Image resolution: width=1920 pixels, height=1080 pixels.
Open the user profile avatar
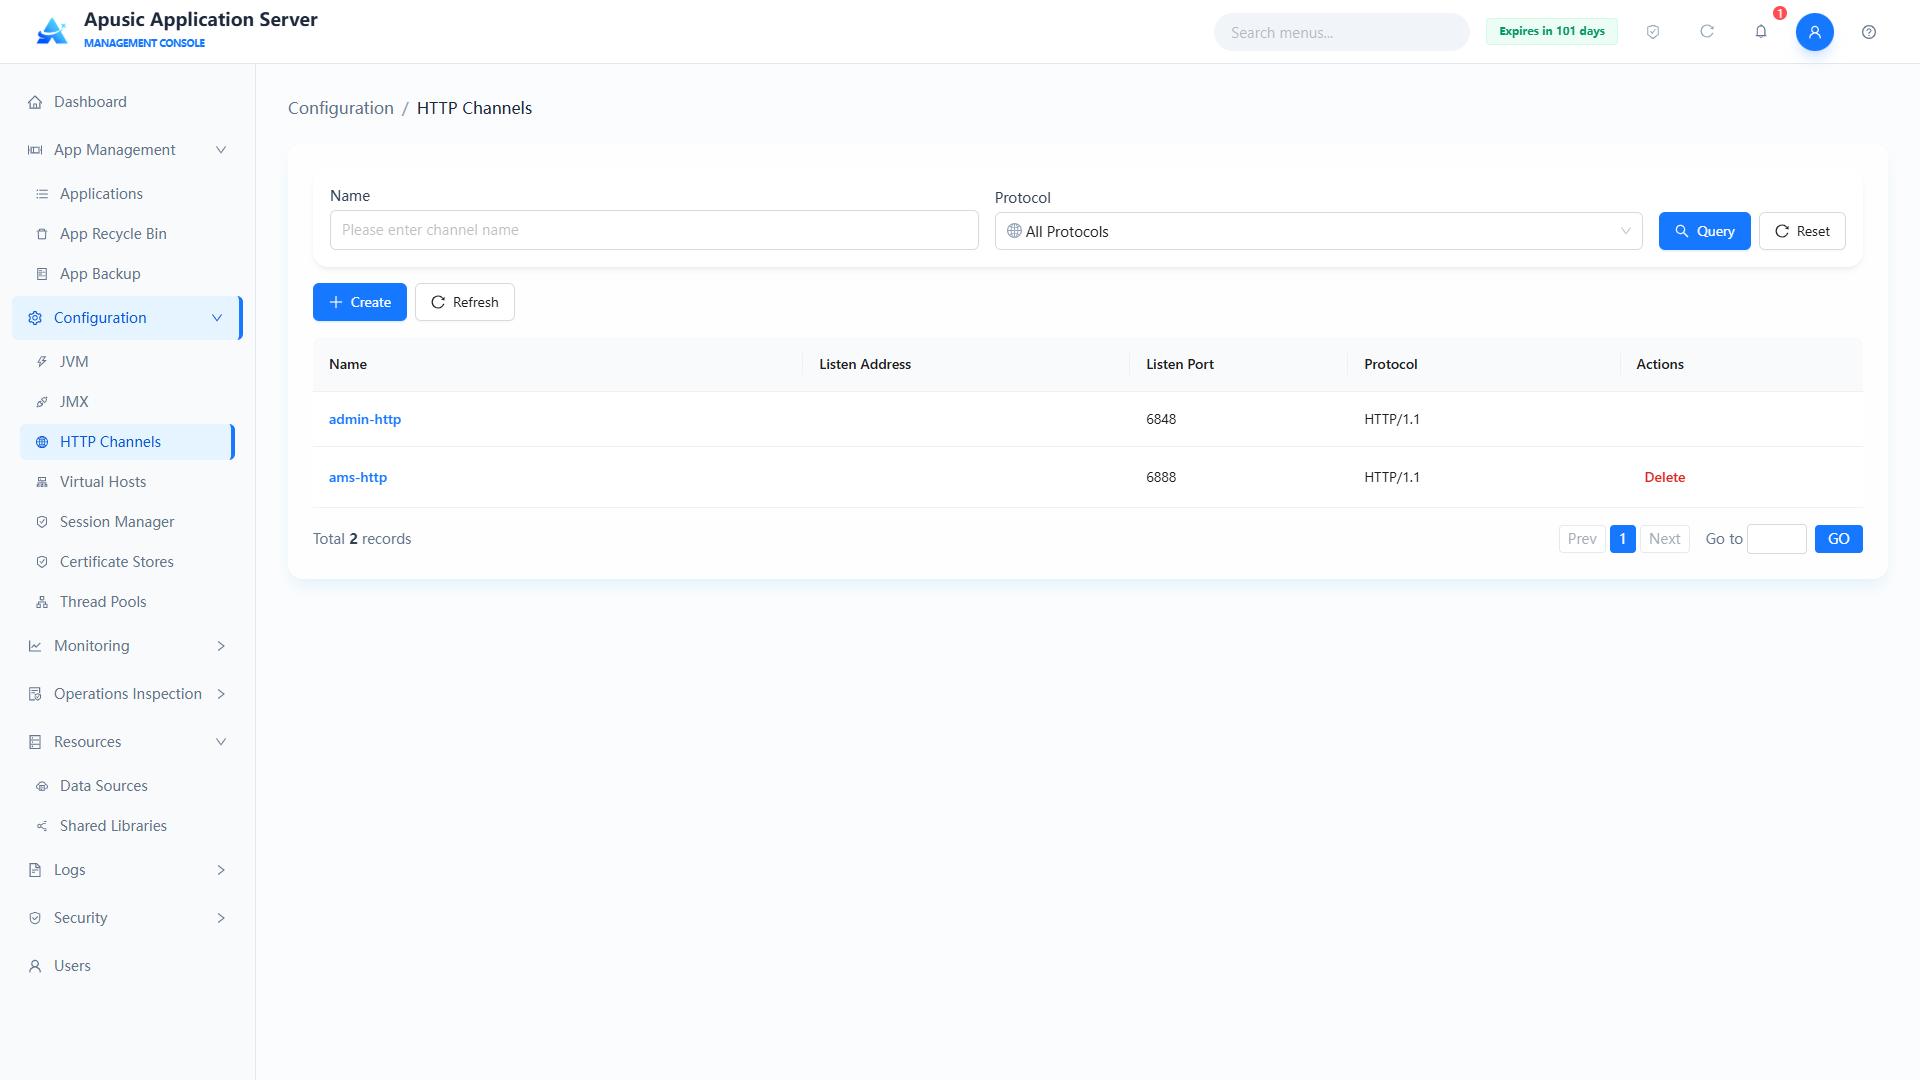[x=1815, y=32]
